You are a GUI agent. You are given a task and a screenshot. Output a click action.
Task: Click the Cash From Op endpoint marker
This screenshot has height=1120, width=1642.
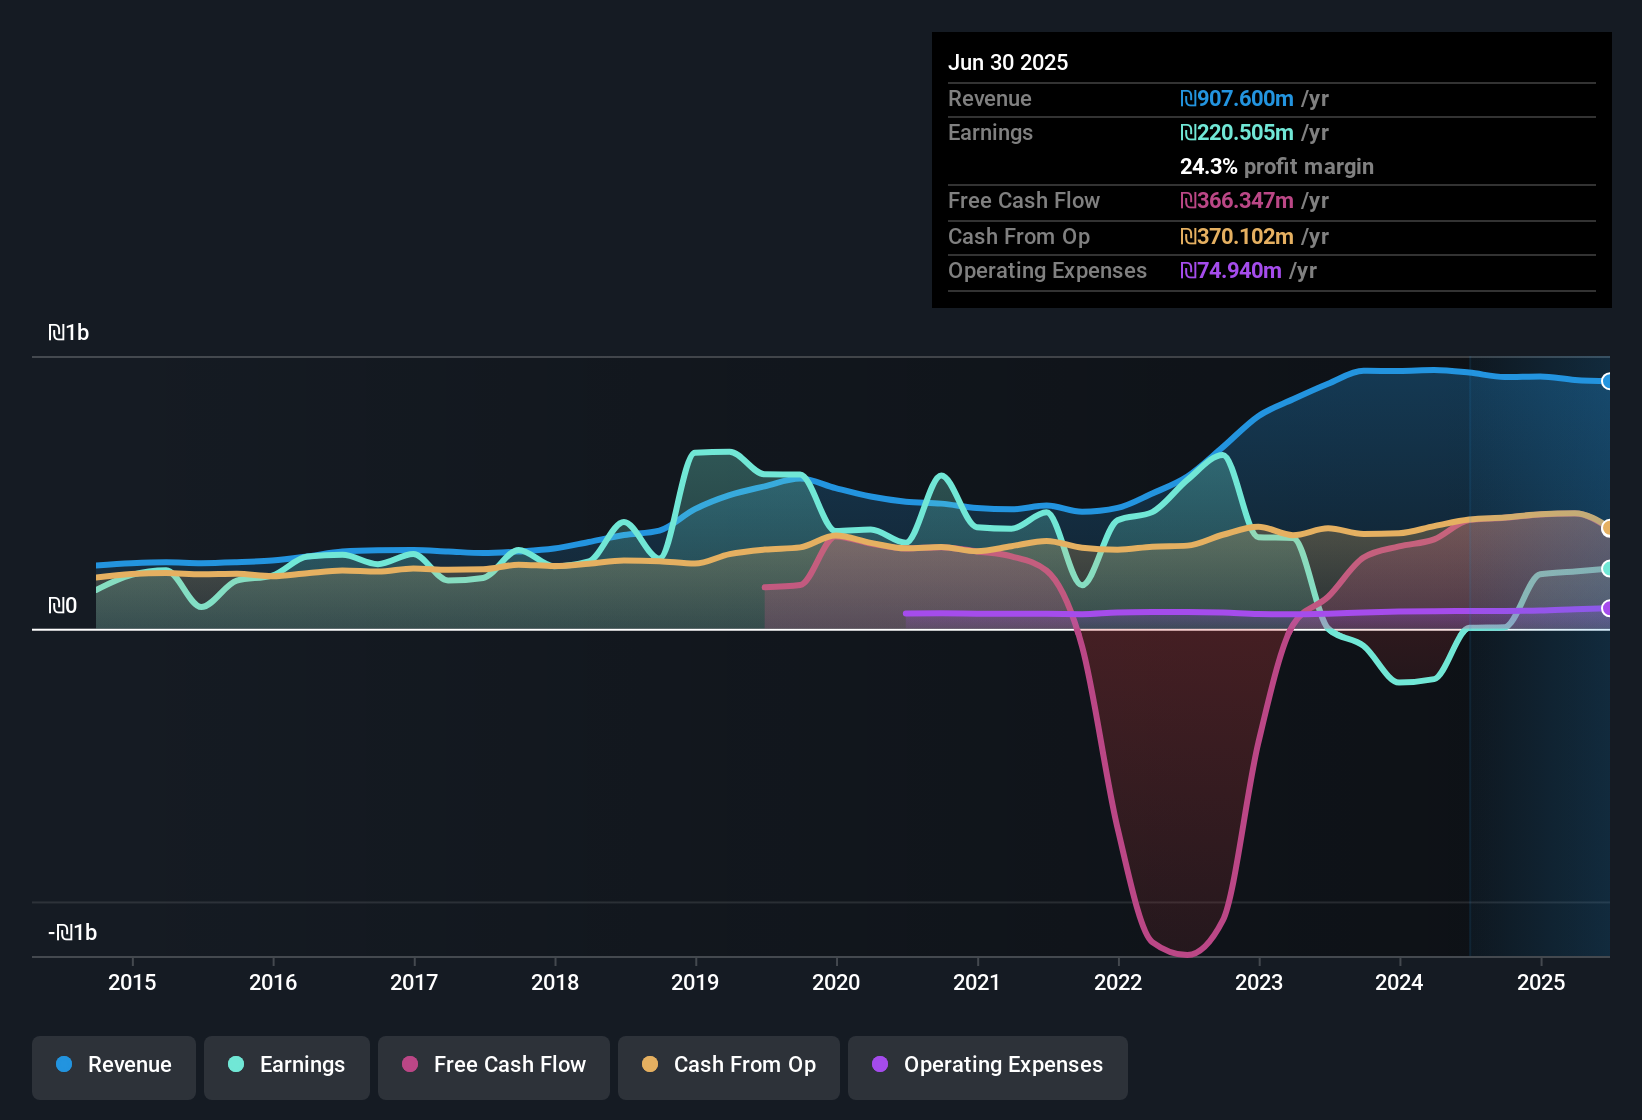(x=1608, y=528)
